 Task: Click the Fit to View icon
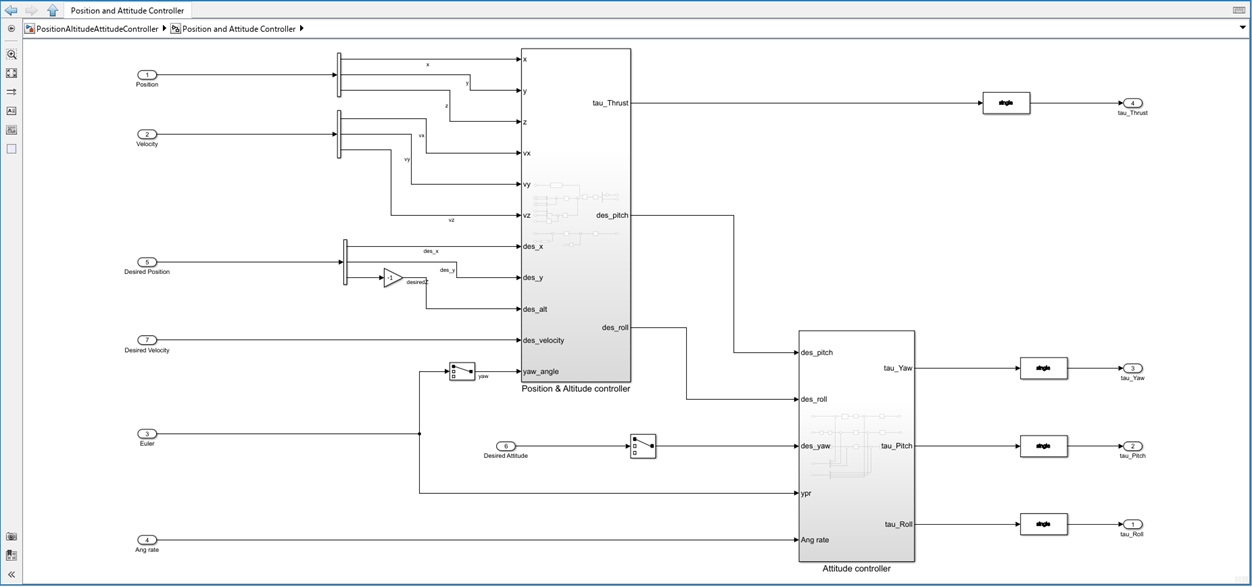pyautogui.click(x=12, y=73)
